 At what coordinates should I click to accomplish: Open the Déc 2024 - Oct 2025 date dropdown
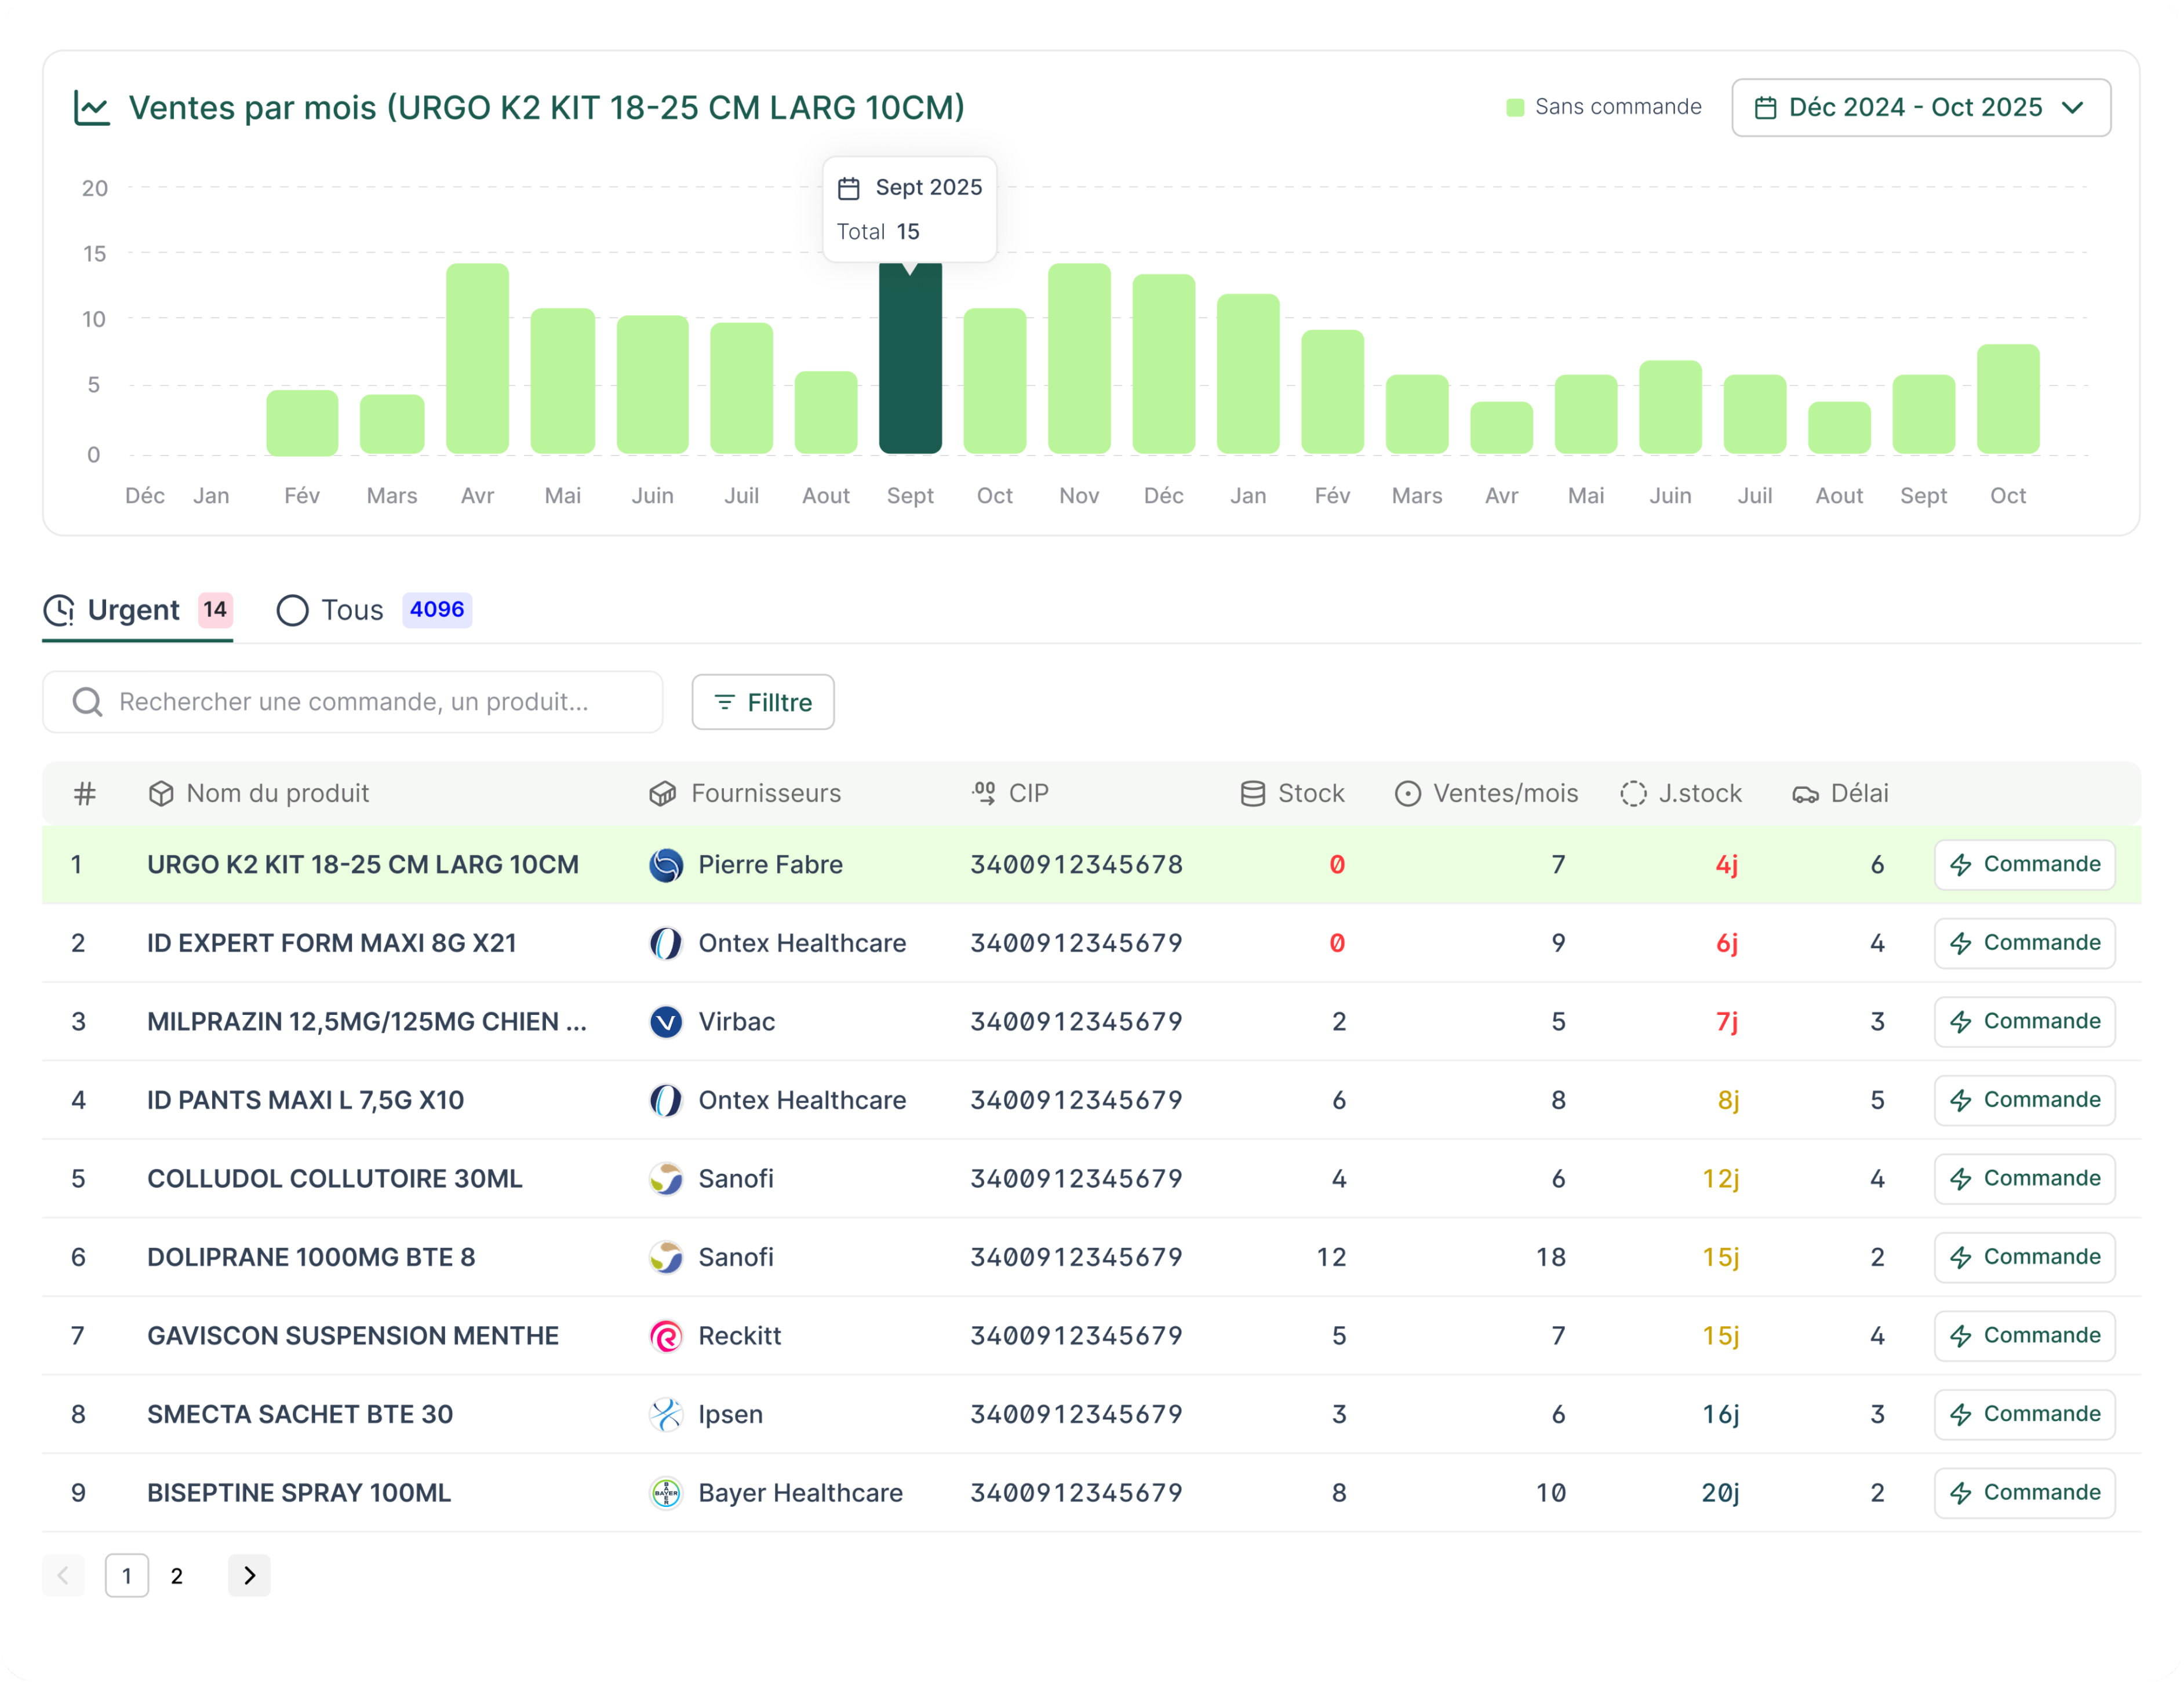(x=1920, y=108)
